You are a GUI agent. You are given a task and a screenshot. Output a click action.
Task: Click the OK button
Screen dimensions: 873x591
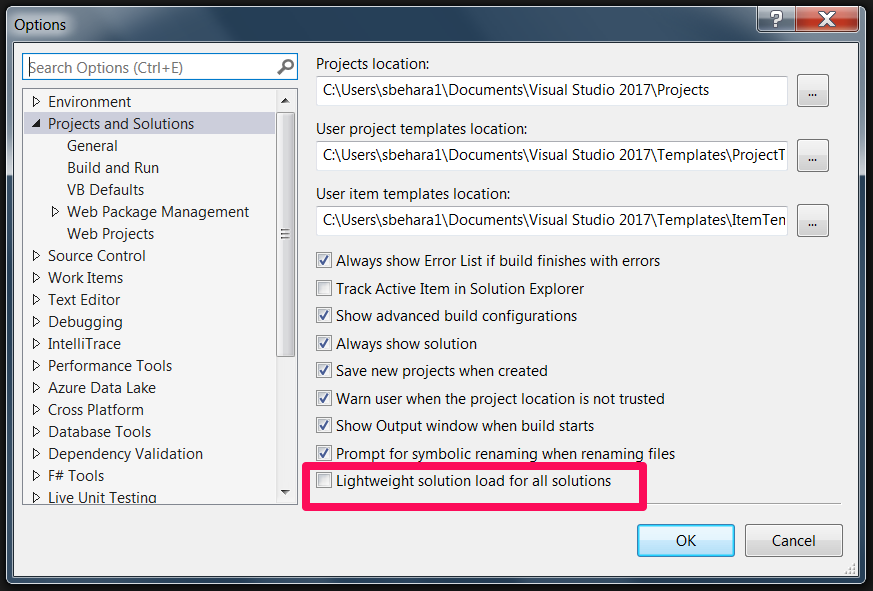pyautogui.click(x=685, y=540)
